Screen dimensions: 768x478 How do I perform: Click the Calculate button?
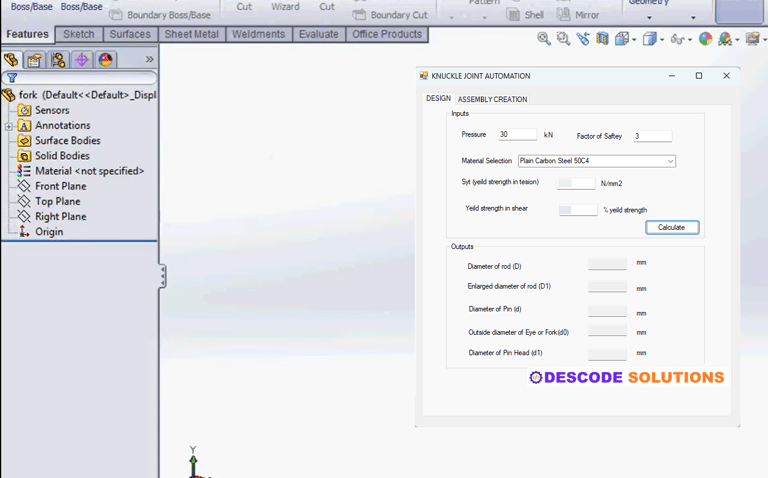click(x=672, y=227)
